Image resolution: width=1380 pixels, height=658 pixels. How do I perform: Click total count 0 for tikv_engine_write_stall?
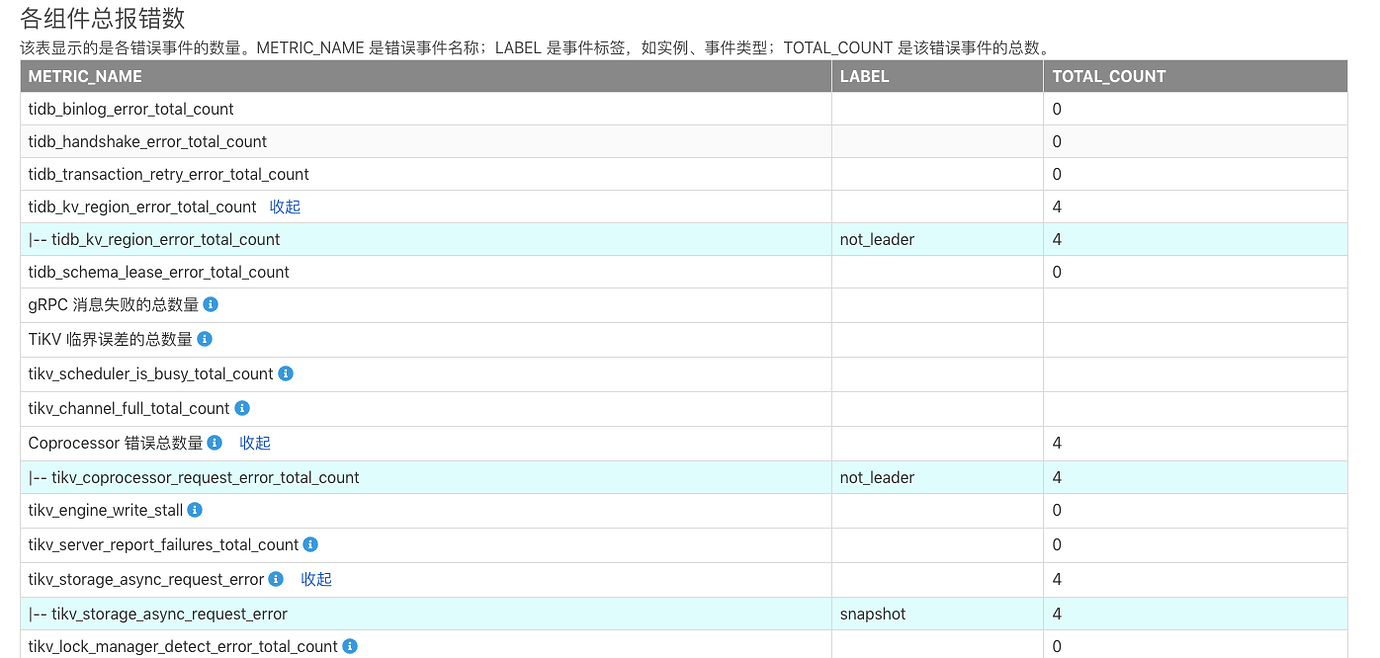(1057, 510)
